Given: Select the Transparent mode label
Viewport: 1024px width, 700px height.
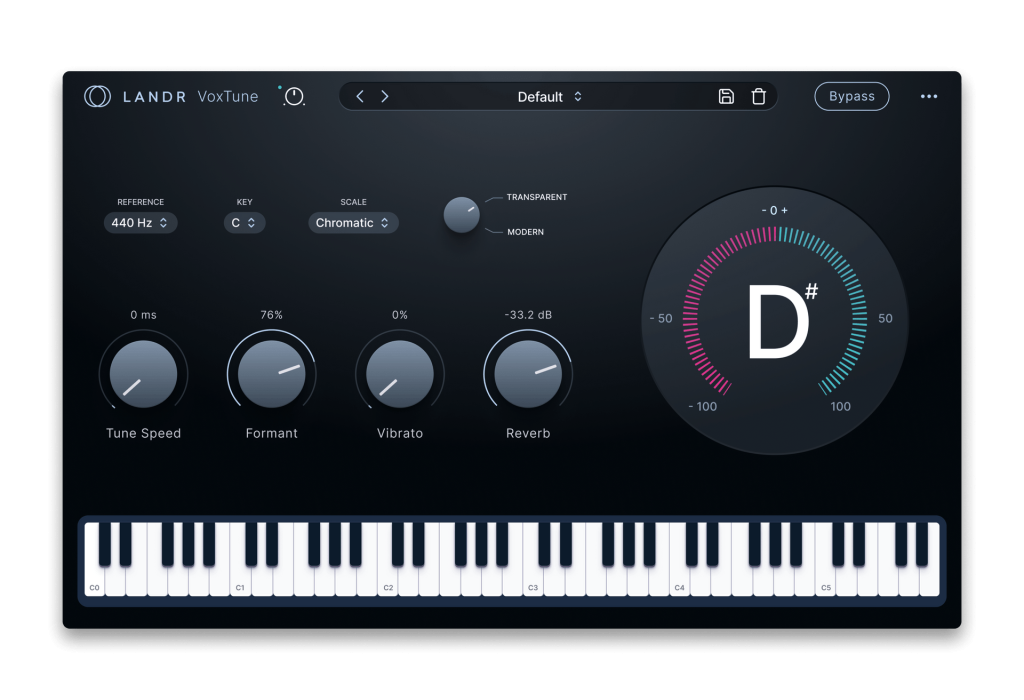Looking at the screenshot, I should click(x=536, y=197).
